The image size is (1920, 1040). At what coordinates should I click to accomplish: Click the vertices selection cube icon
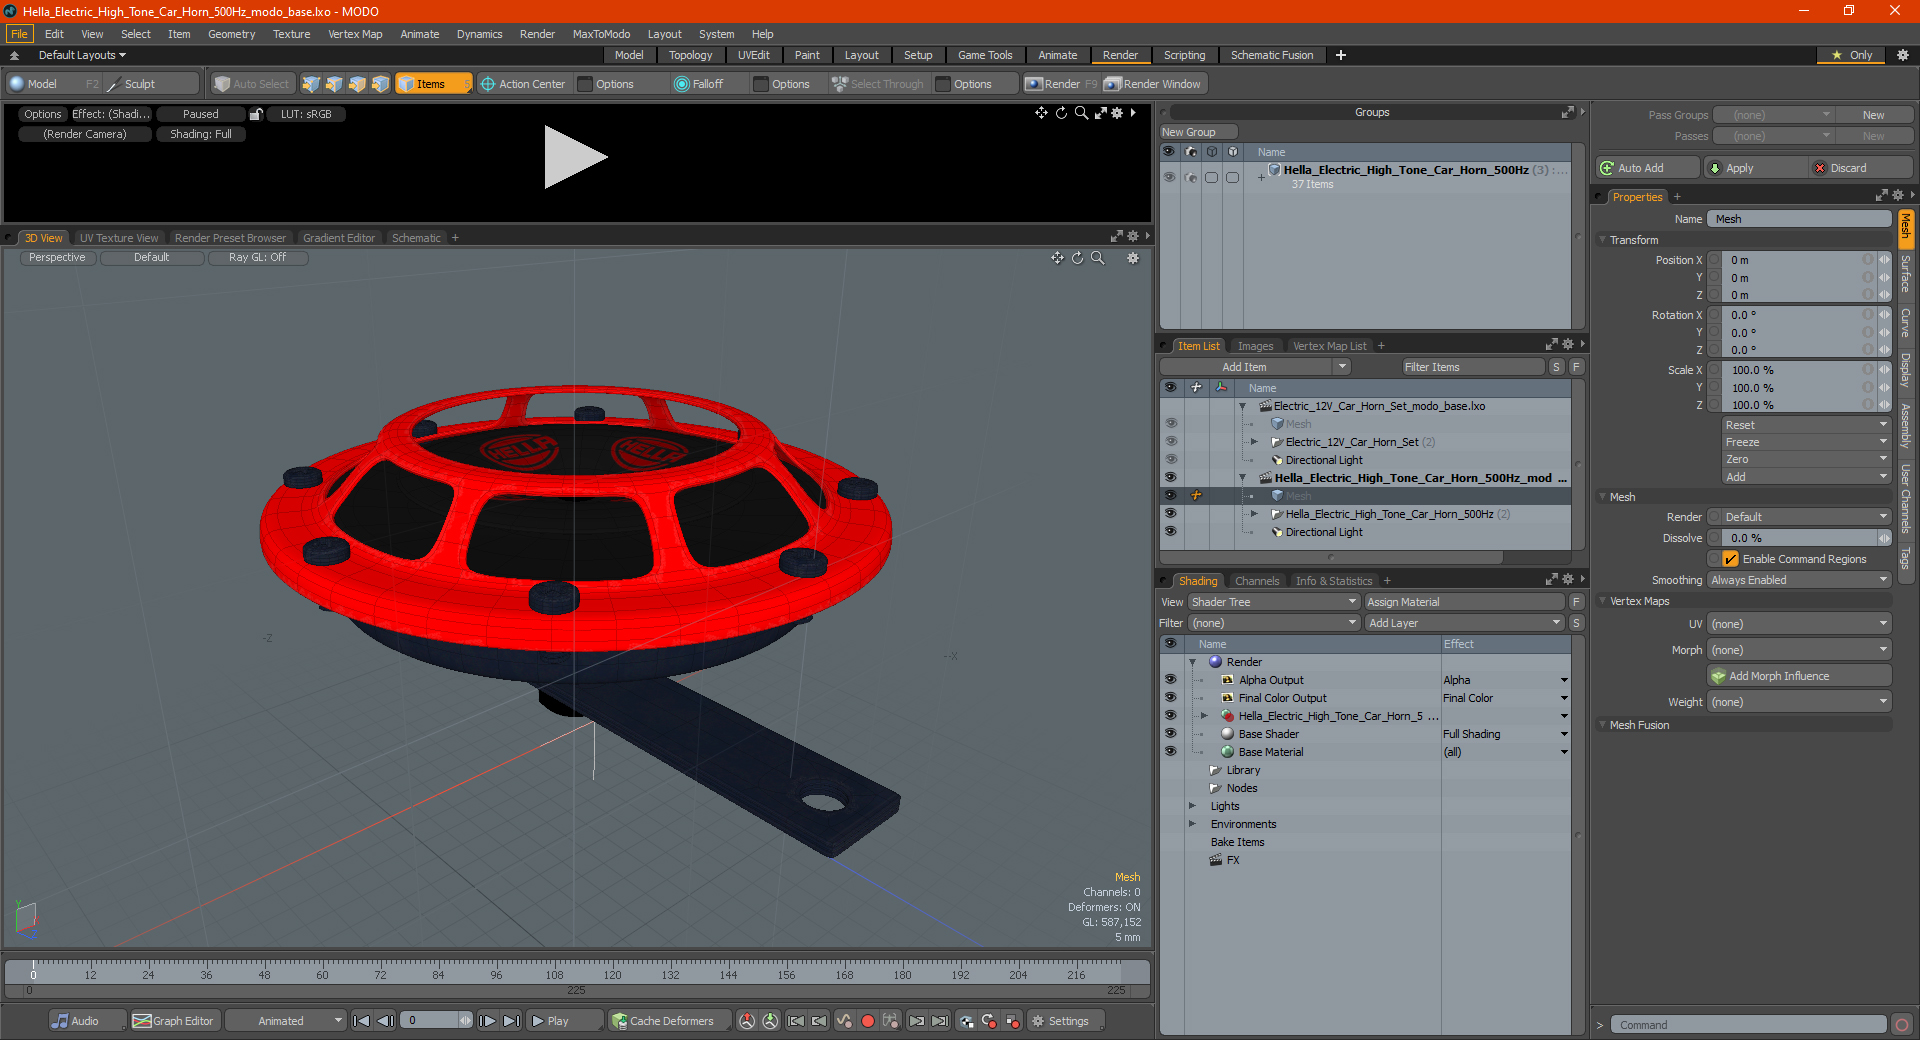[x=311, y=84]
